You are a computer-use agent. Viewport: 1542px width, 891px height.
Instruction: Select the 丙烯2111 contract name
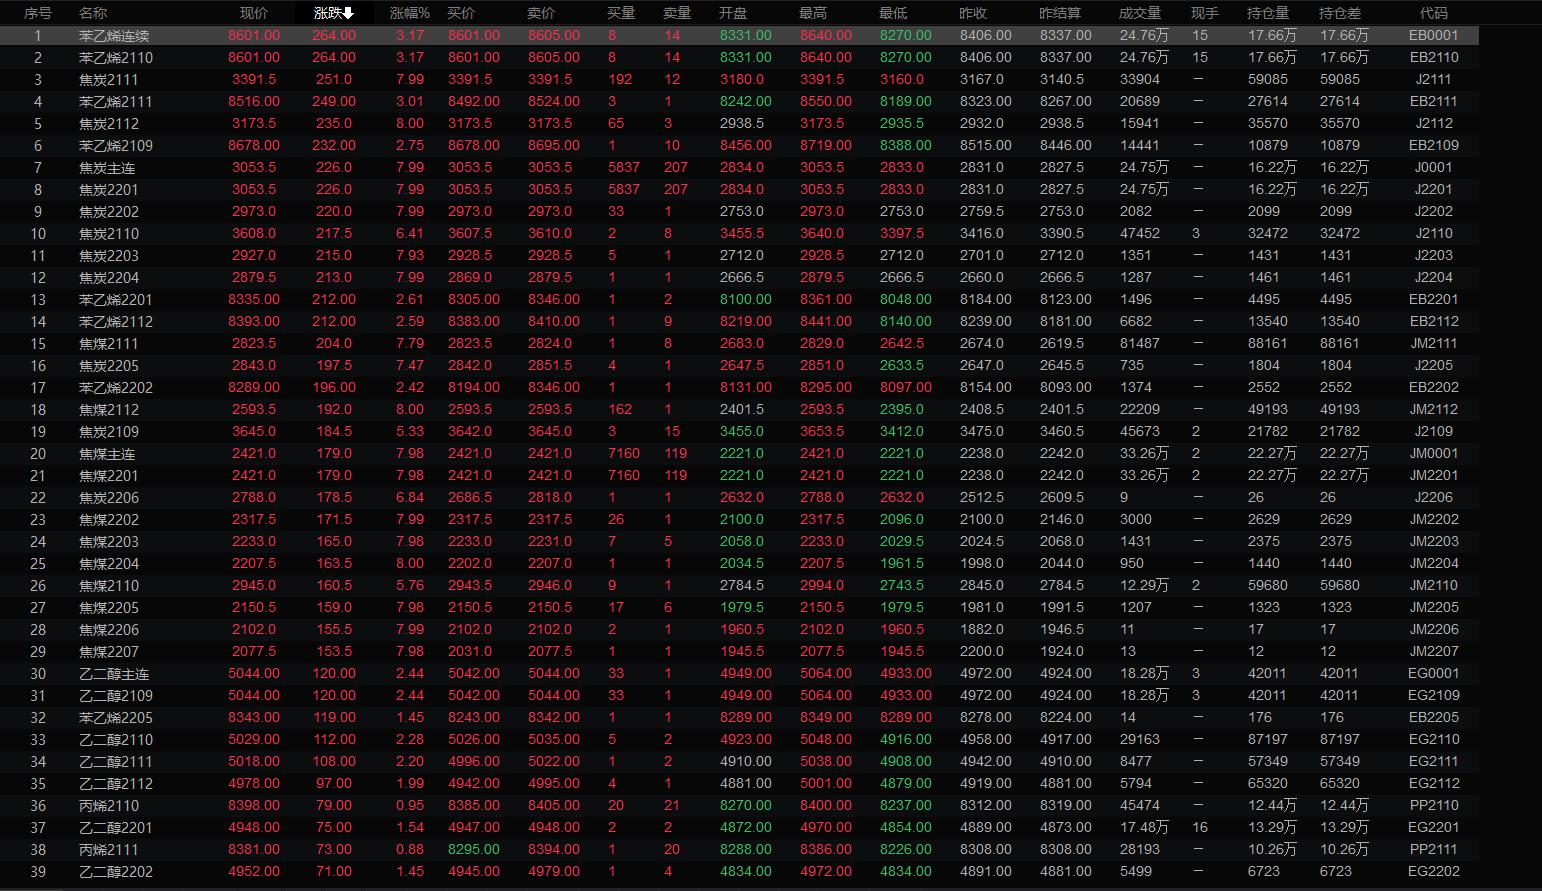(x=109, y=850)
